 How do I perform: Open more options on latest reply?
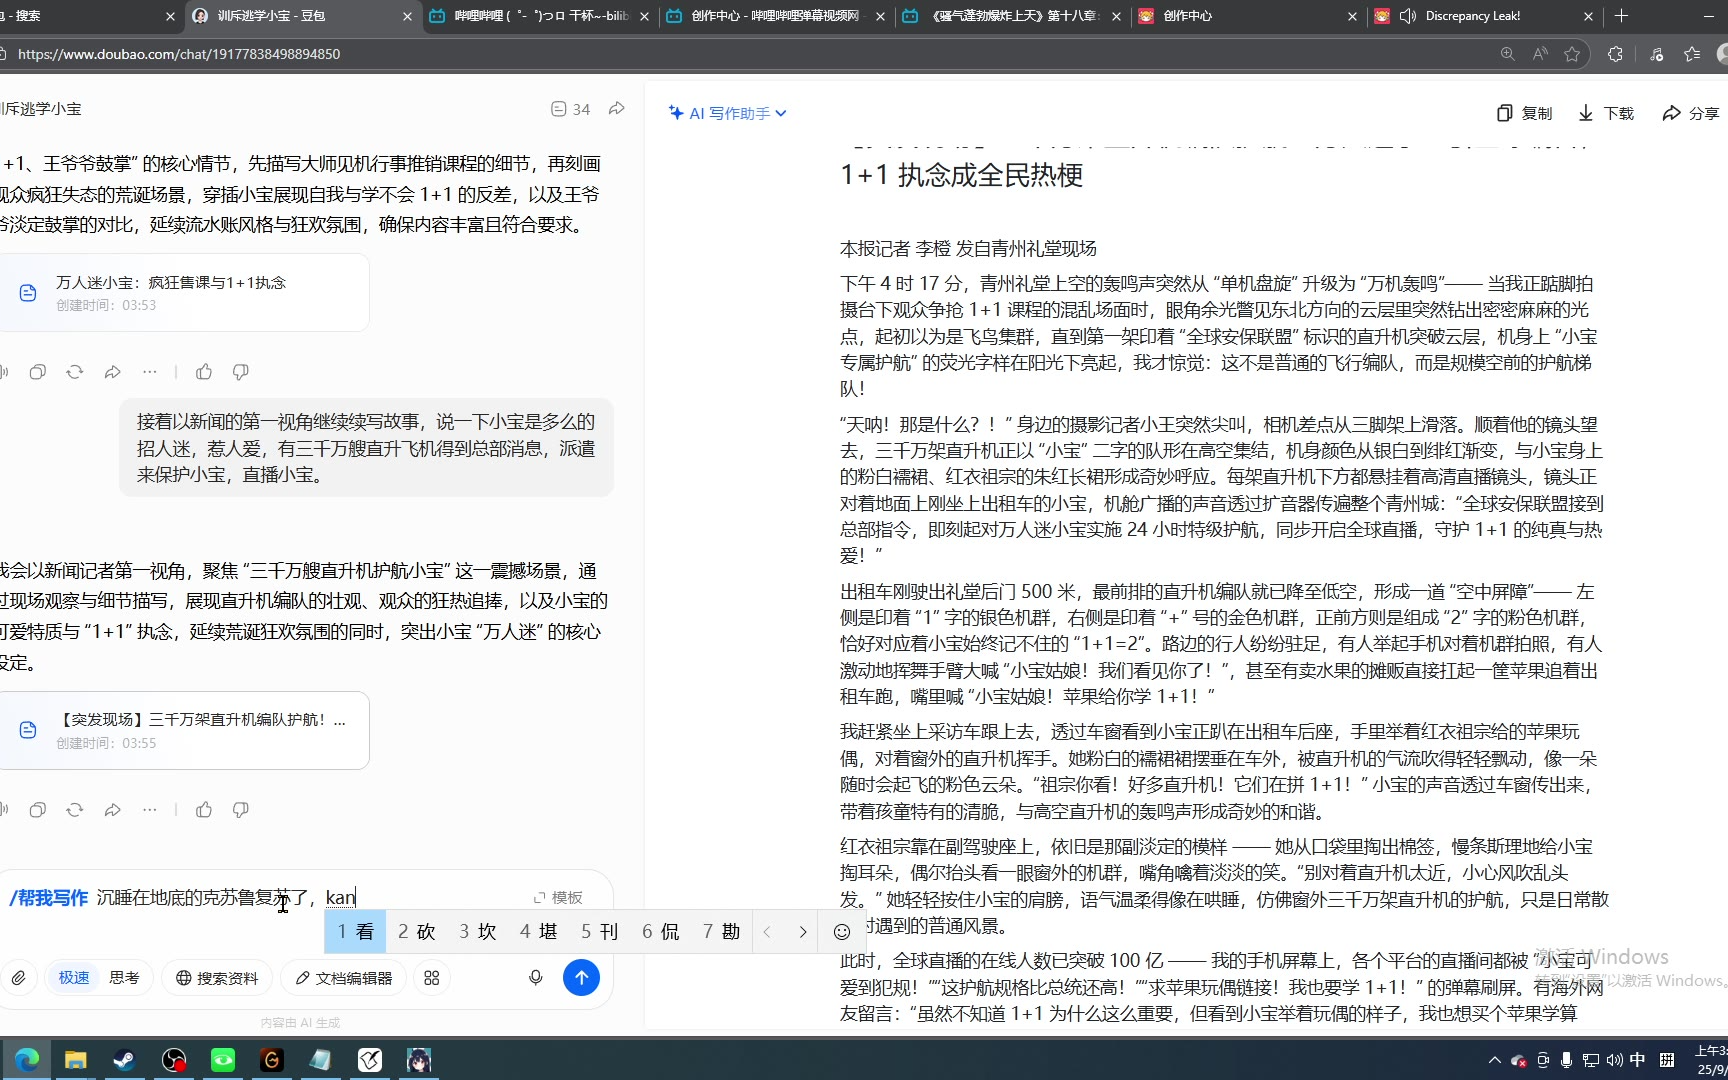(150, 810)
